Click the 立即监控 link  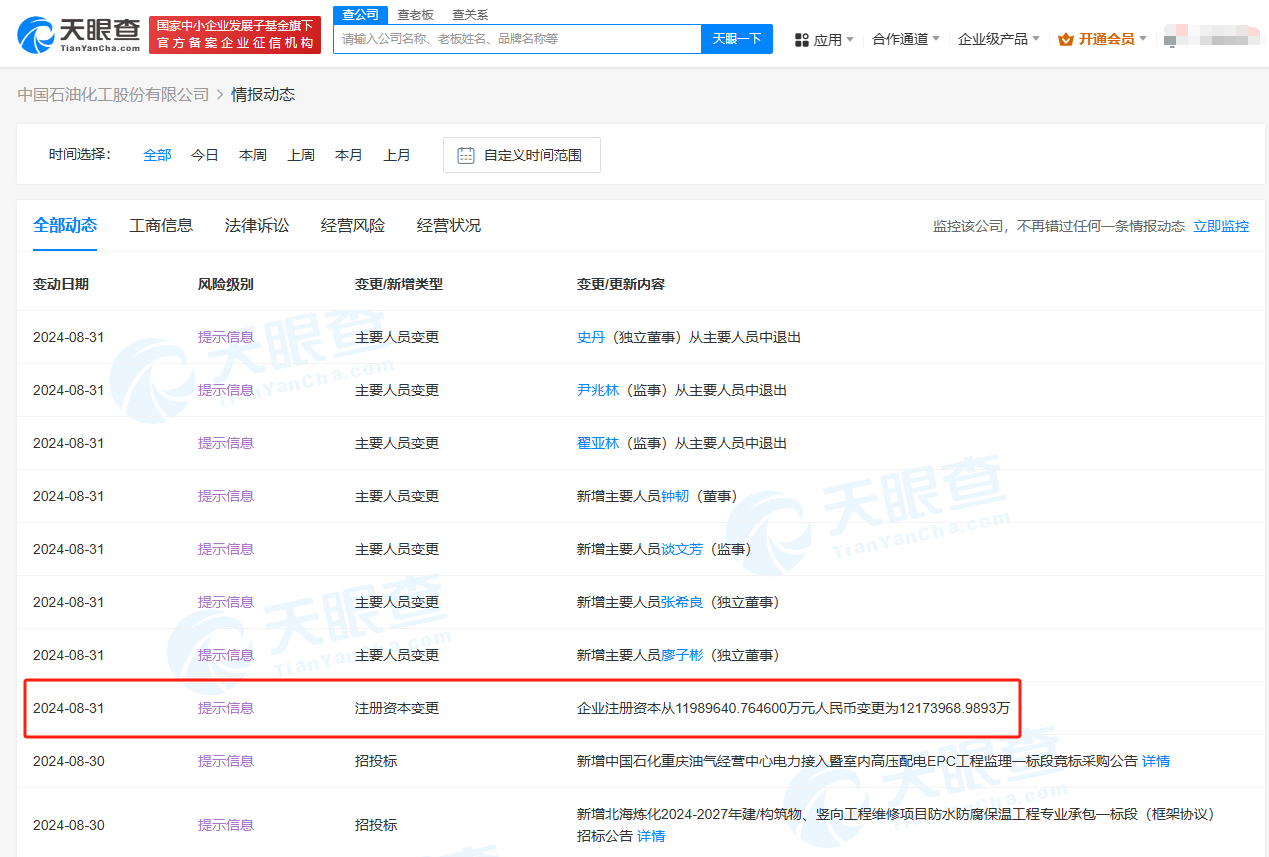coord(1221,226)
